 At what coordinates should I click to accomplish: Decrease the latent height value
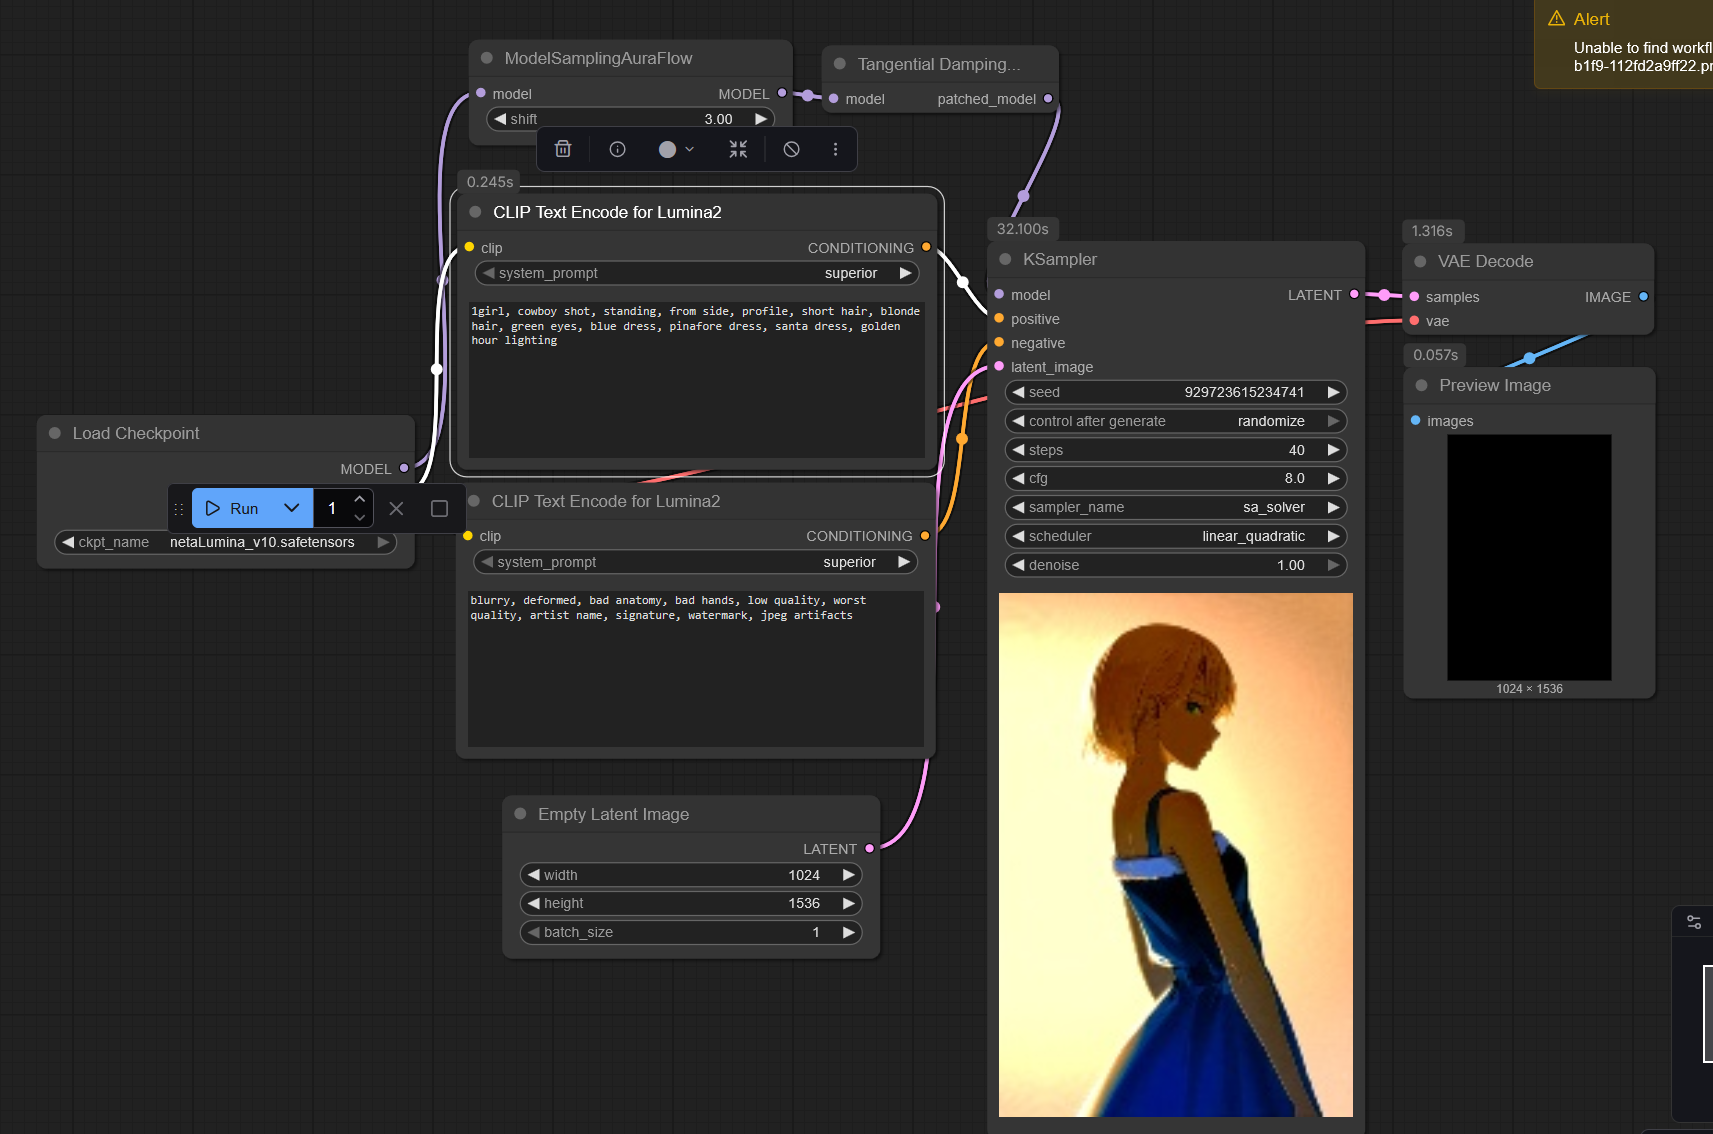pos(533,903)
